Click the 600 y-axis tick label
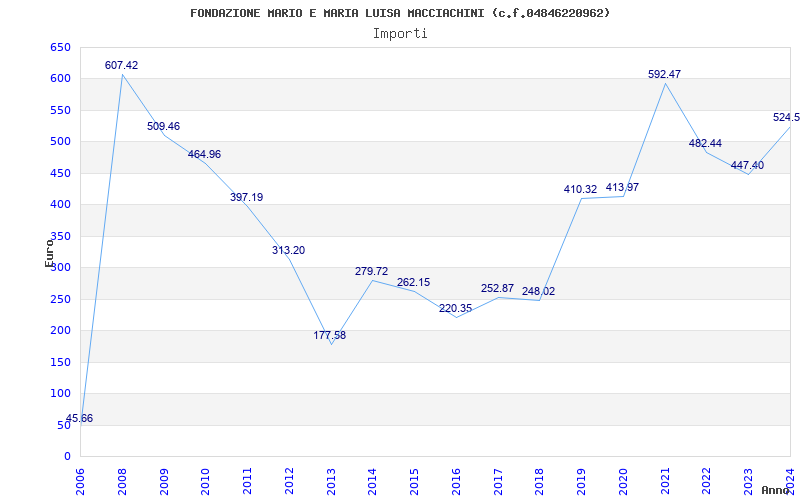This screenshot has width=800, height=500. 60,79
